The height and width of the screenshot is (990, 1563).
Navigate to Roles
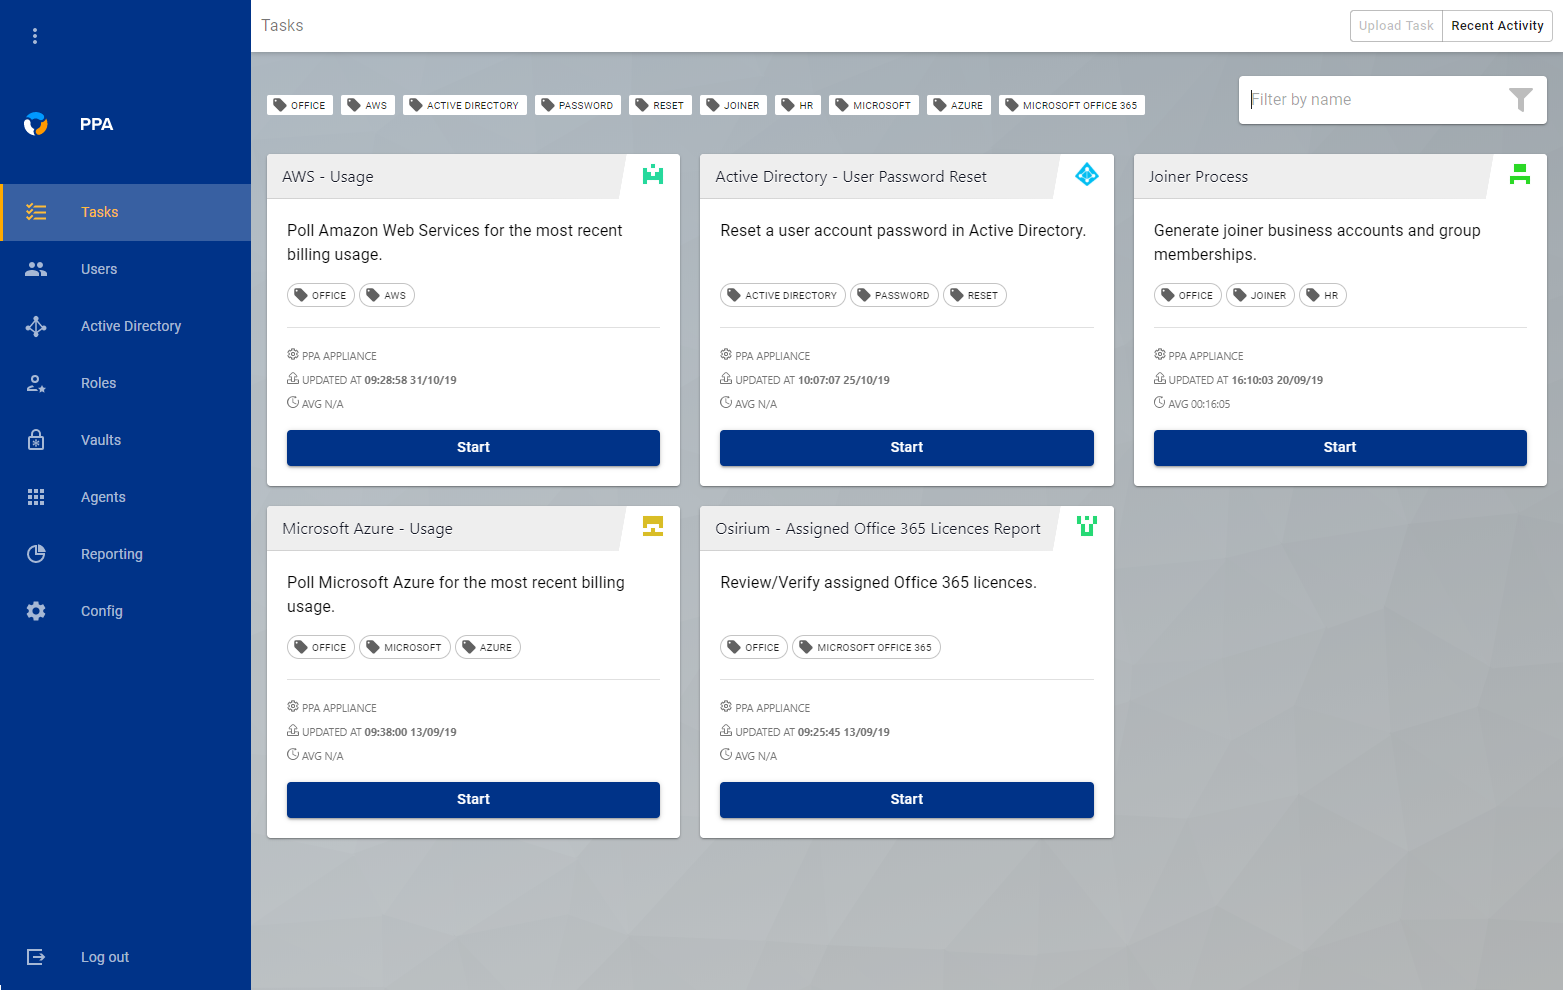tap(125, 383)
